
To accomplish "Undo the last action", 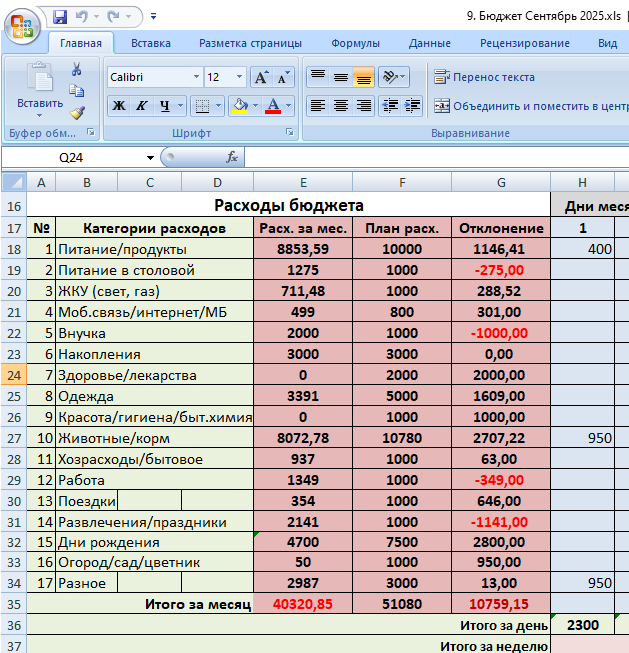I will 81,17.
